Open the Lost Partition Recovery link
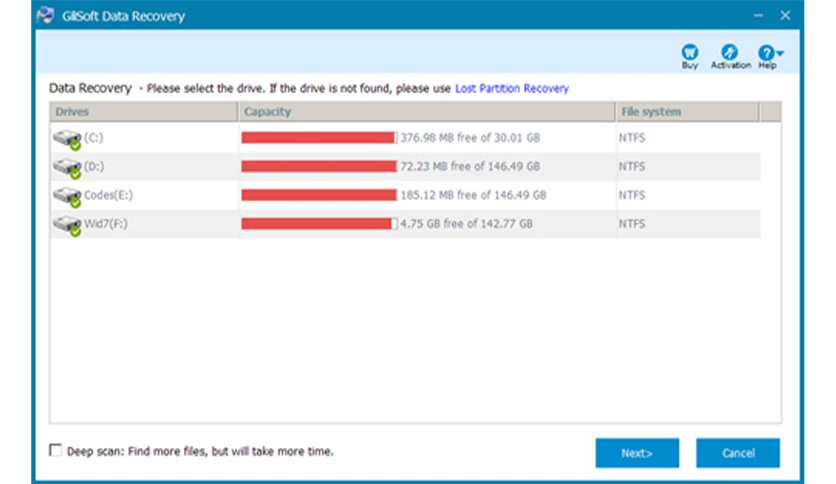This screenshot has width=836, height=484. tap(512, 88)
